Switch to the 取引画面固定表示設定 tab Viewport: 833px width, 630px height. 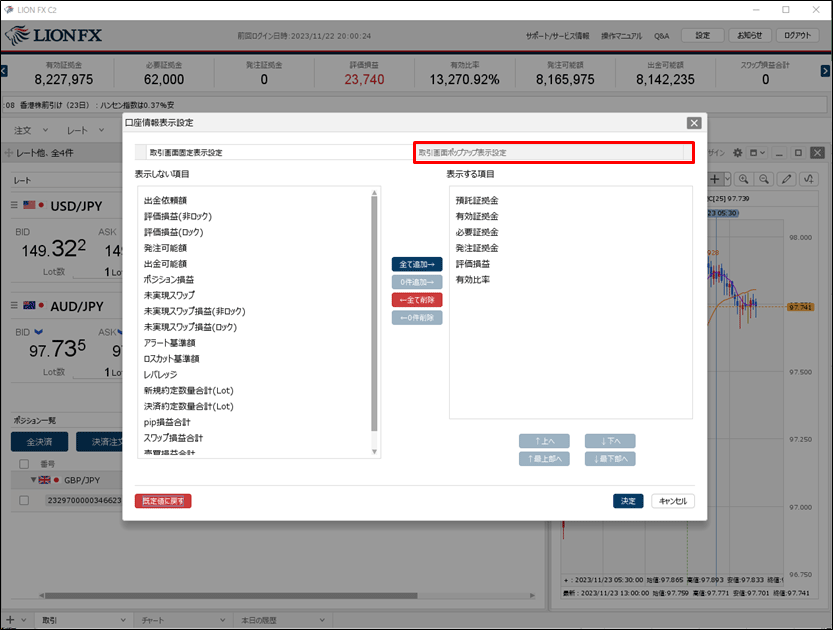coord(274,152)
